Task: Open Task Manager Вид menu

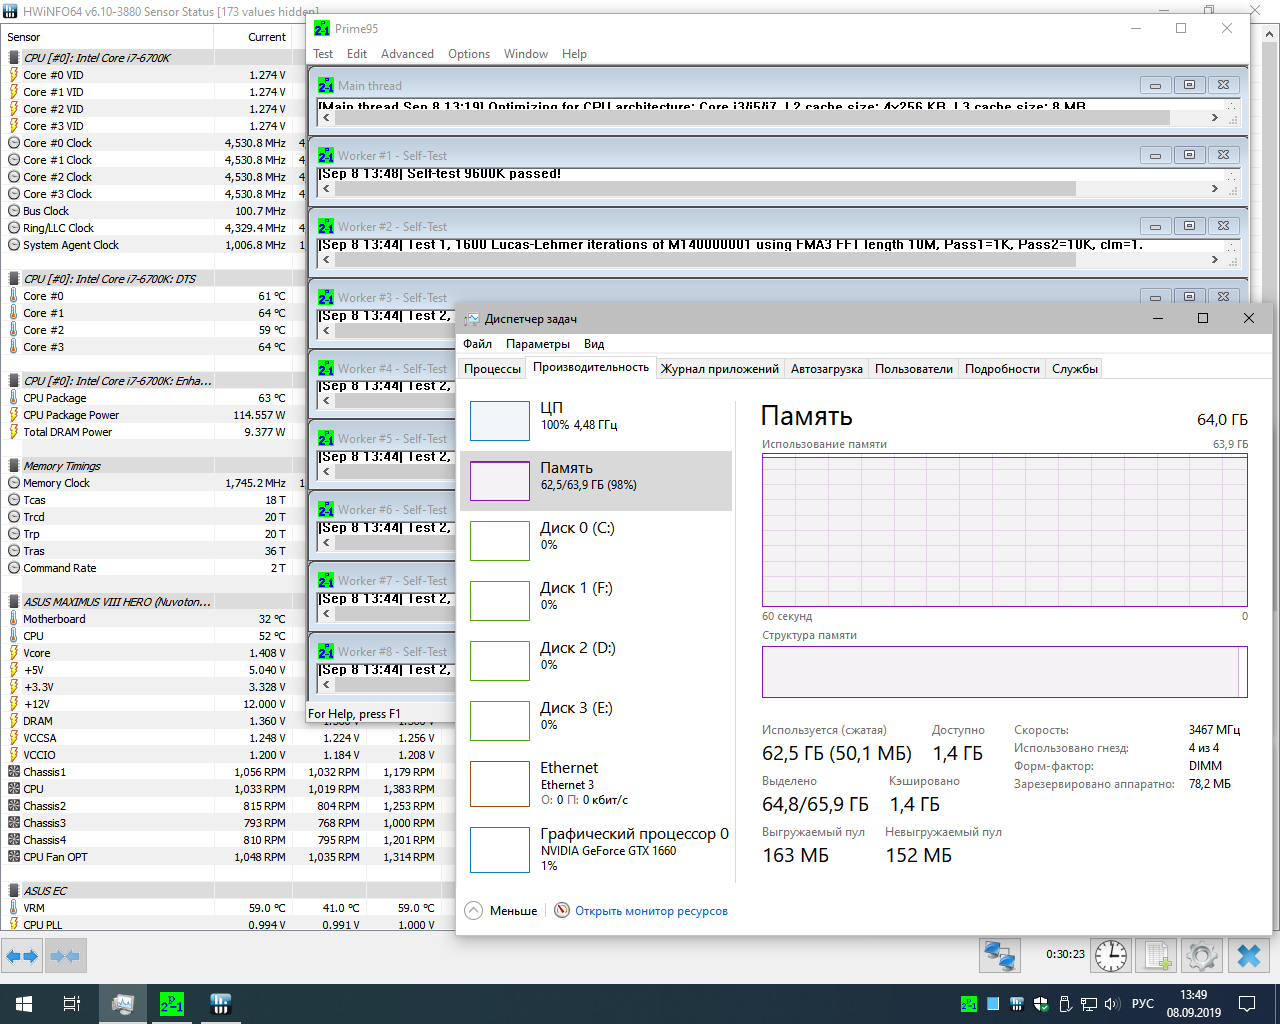Action: pyautogui.click(x=594, y=344)
